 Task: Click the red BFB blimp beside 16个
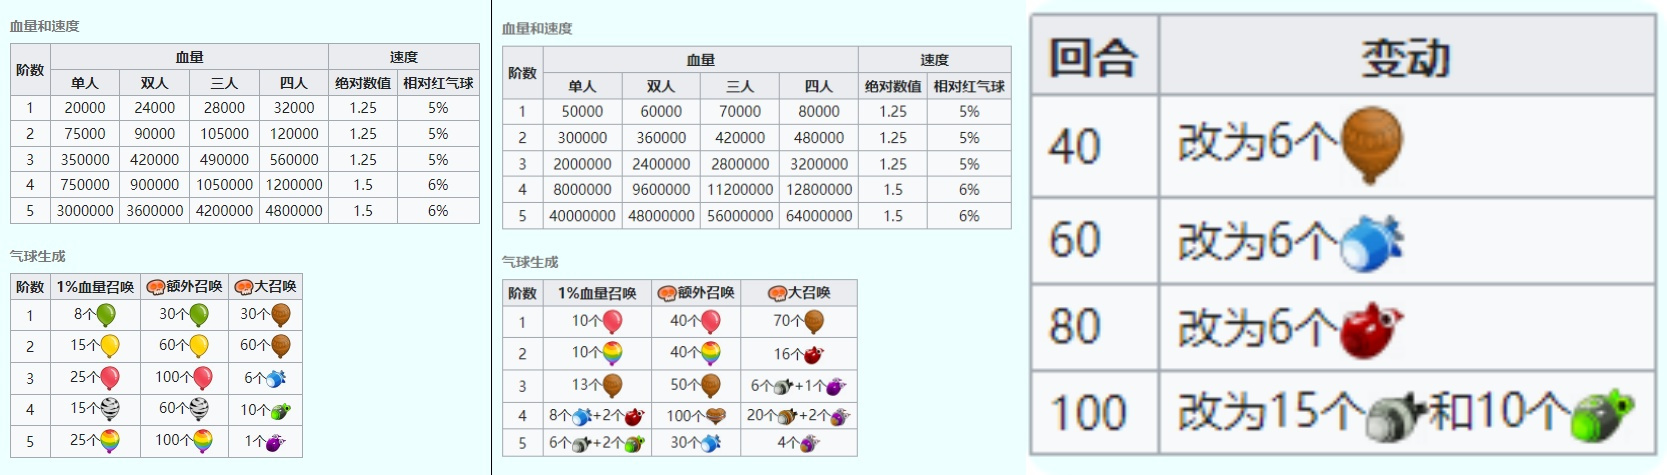tap(813, 354)
